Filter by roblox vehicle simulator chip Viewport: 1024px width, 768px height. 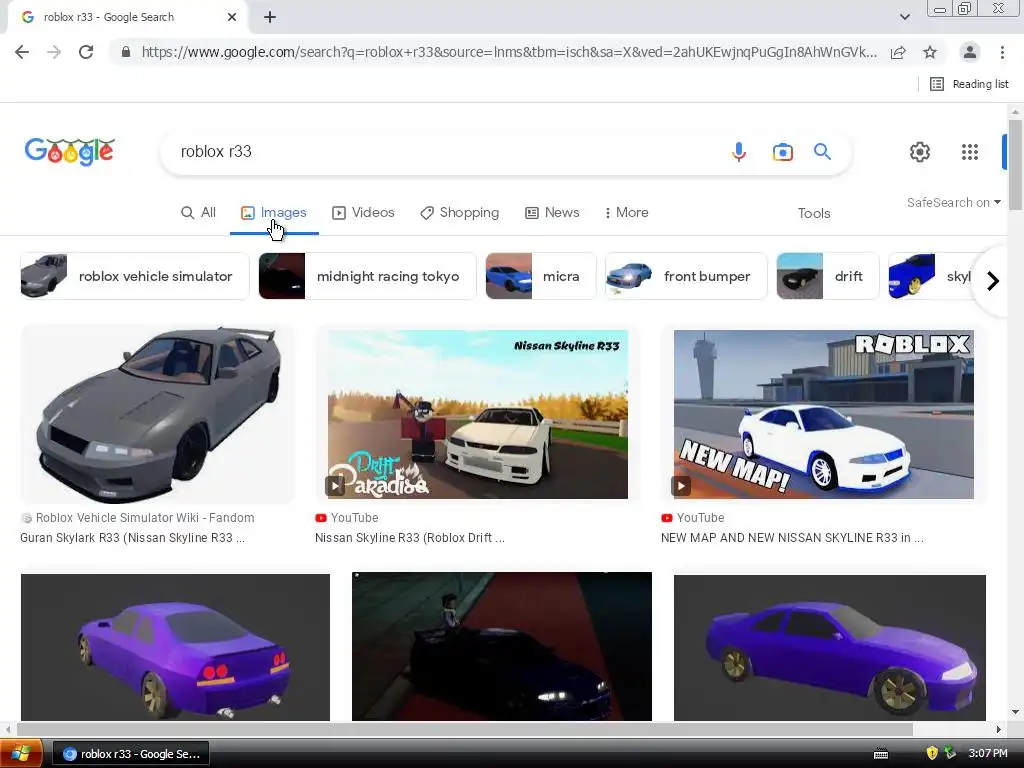(135, 276)
